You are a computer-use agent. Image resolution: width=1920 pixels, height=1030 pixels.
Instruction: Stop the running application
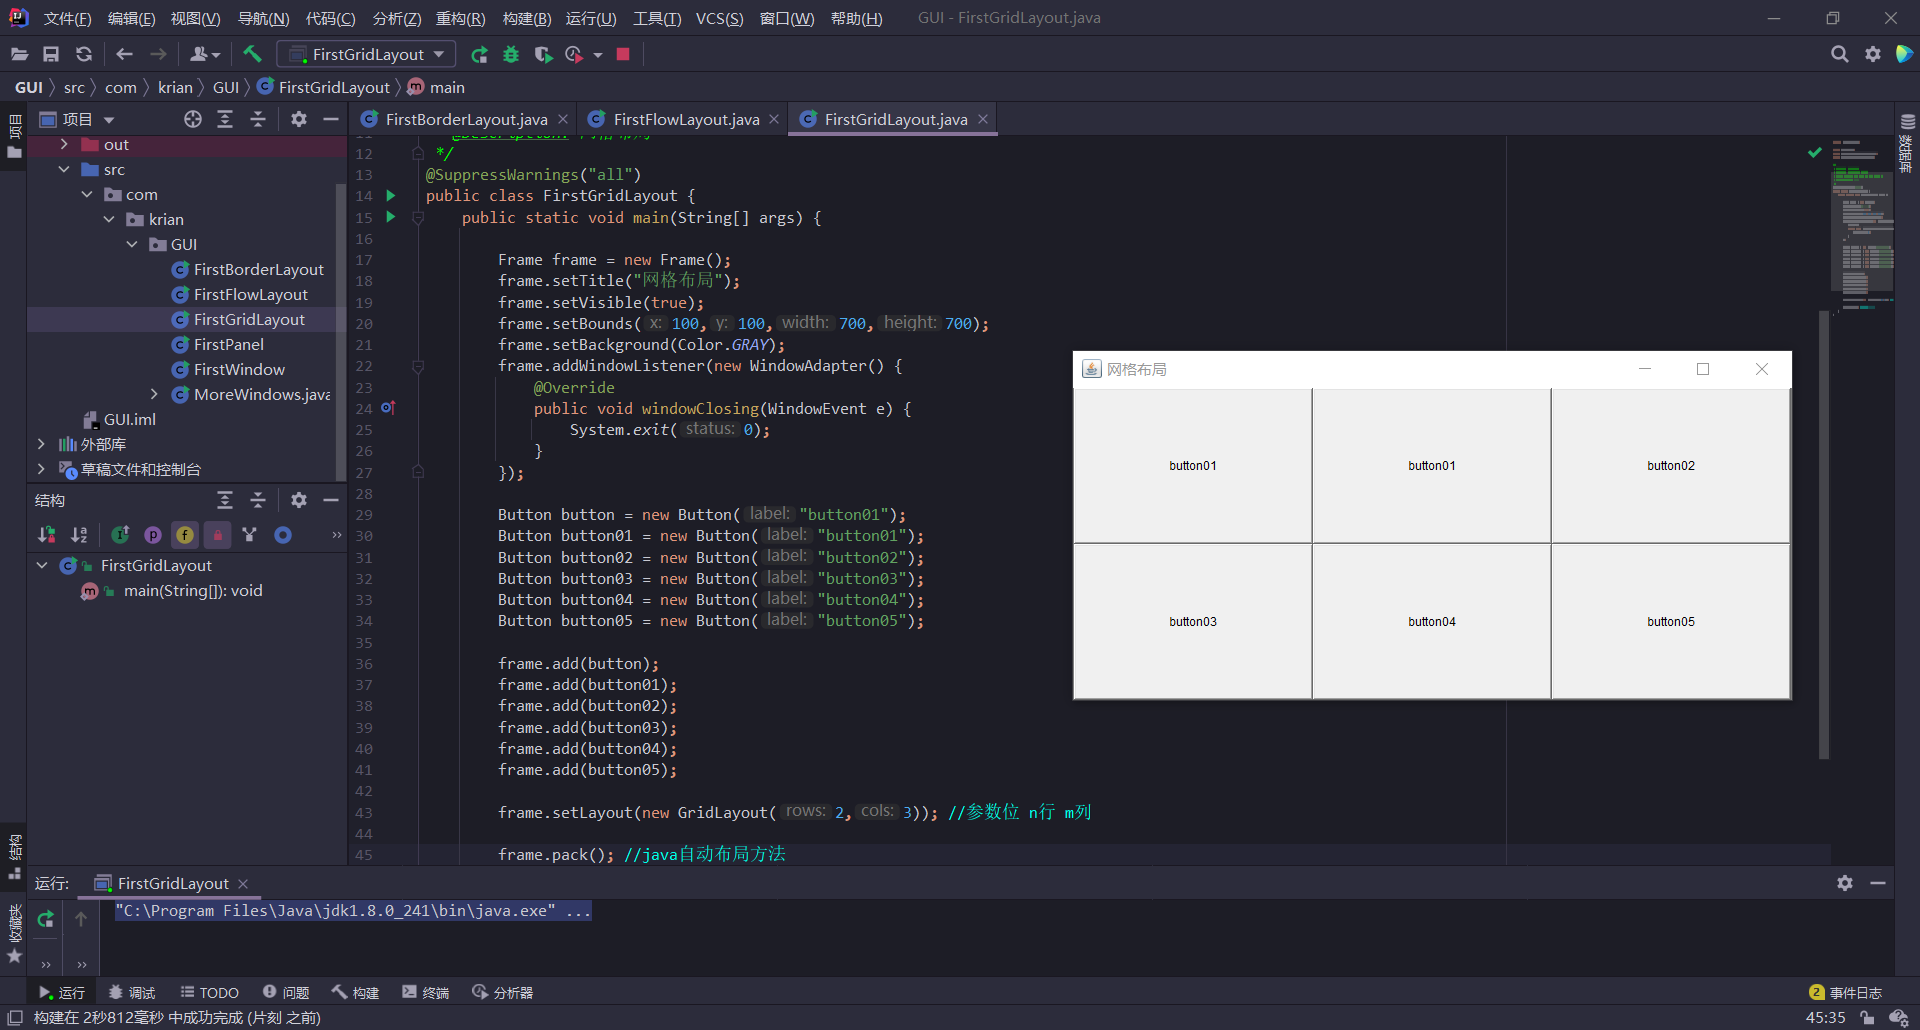click(622, 54)
